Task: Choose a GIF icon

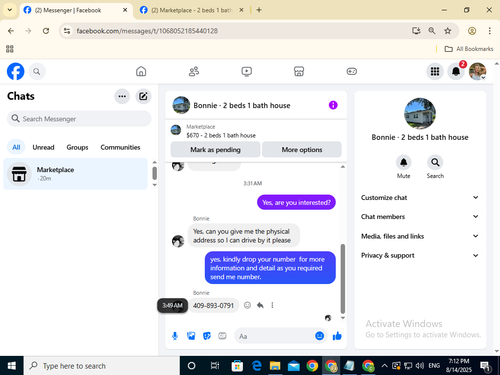Action: 222,336
